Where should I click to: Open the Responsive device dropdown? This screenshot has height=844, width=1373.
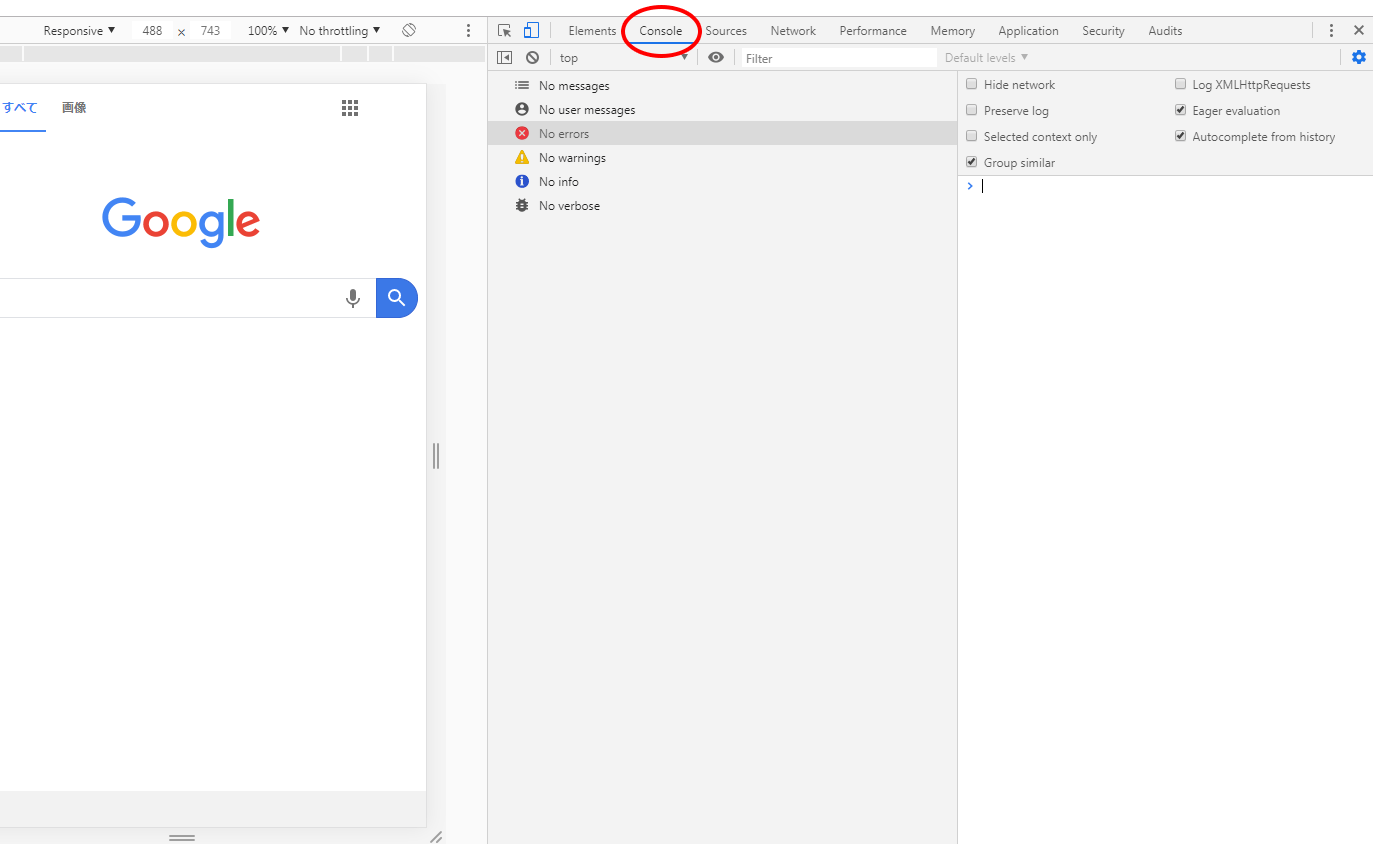79,31
